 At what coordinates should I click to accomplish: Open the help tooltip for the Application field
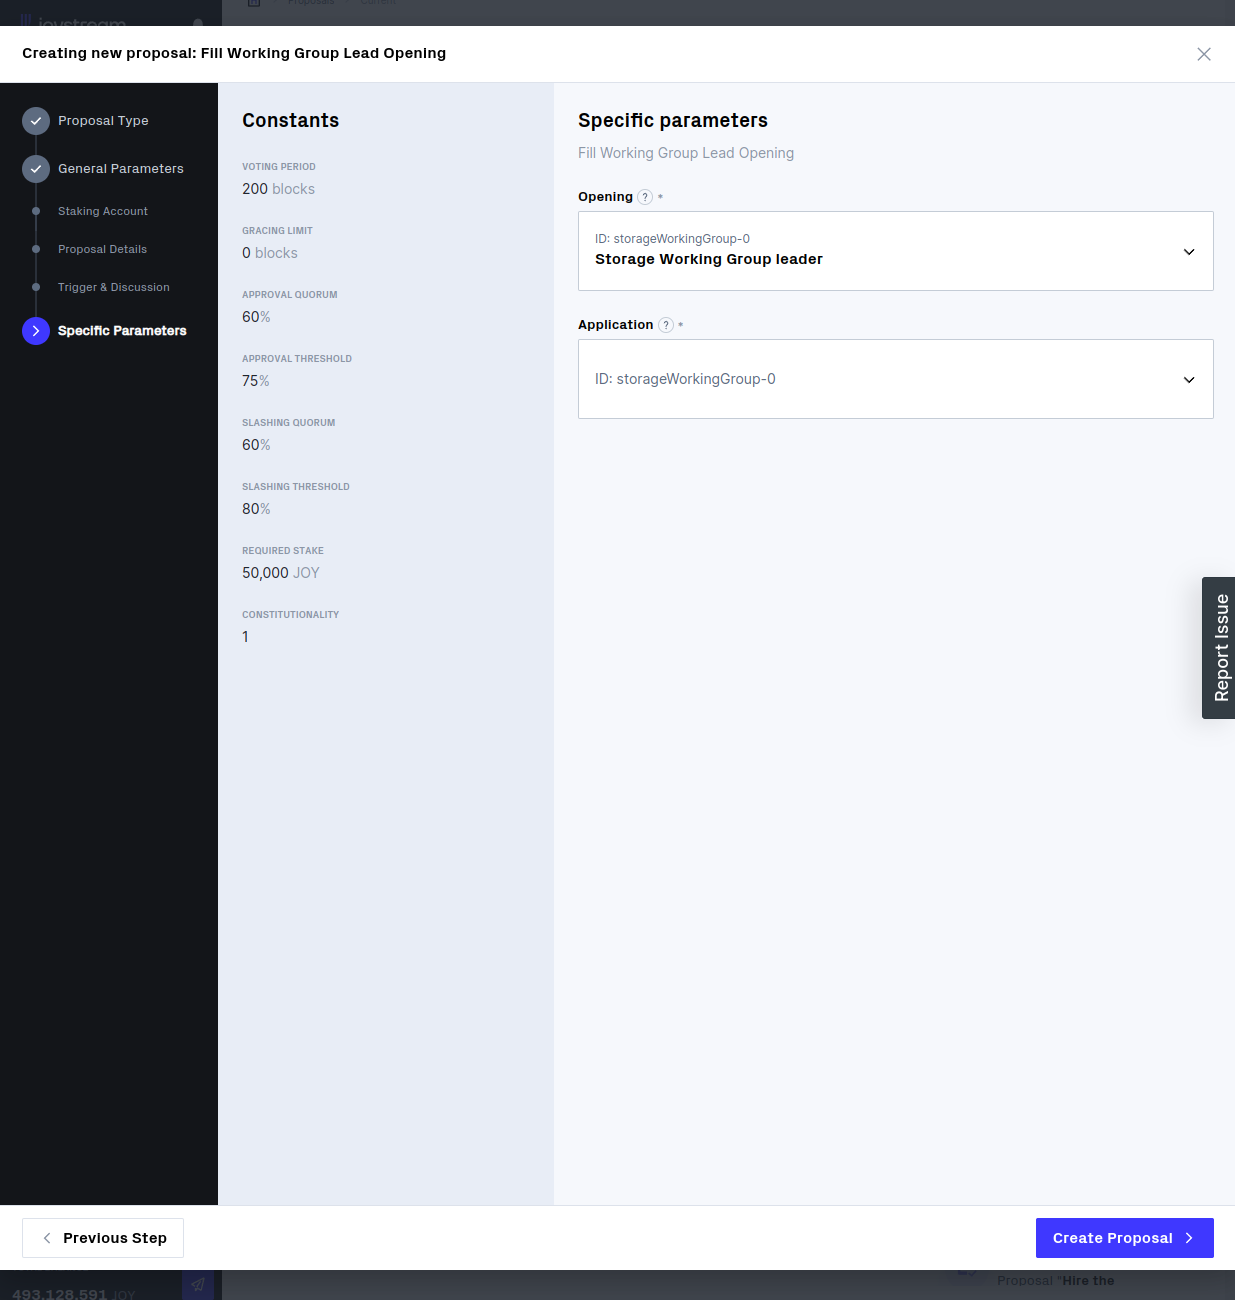(x=665, y=325)
